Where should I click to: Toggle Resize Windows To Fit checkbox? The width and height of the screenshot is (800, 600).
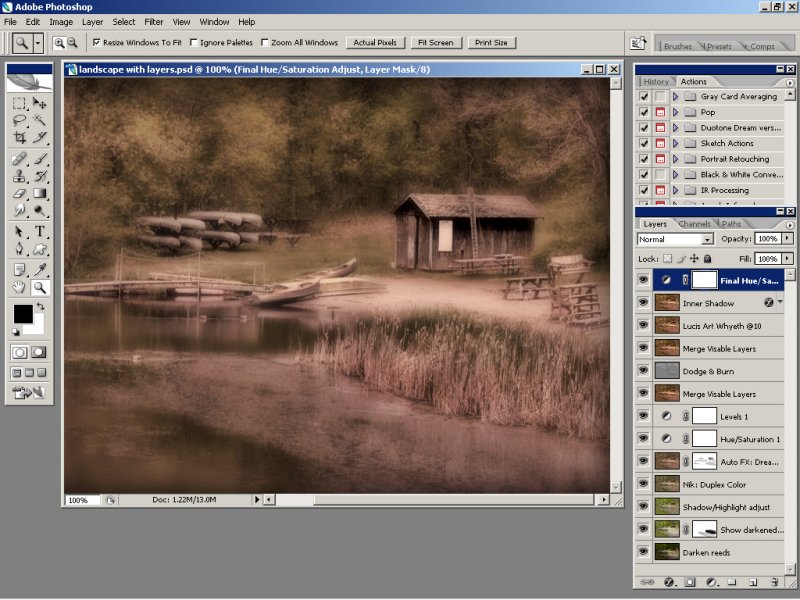[96, 42]
